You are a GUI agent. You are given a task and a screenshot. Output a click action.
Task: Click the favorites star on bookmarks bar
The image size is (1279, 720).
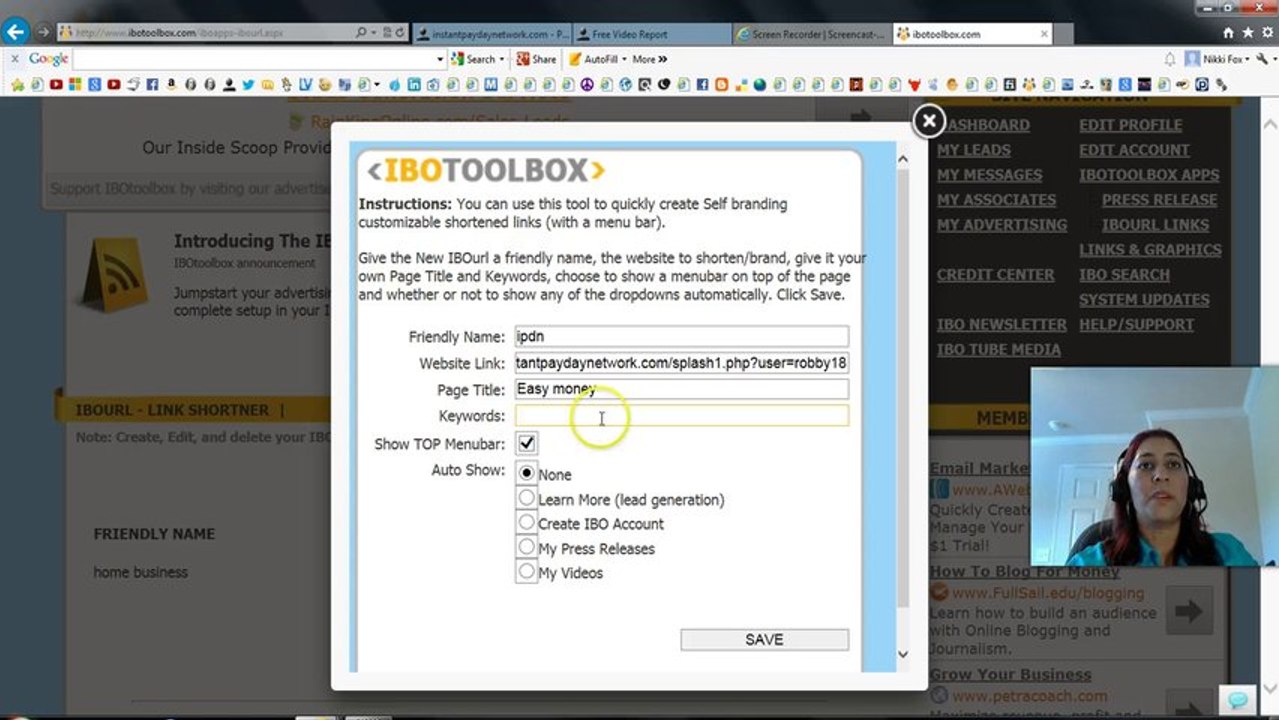coord(18,85)
